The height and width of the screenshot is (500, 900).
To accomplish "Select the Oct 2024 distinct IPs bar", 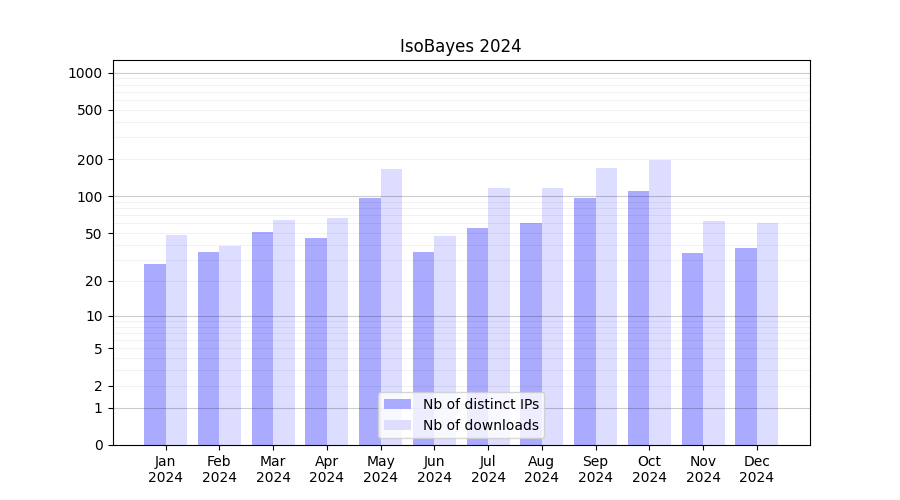I will pos(638,318).
